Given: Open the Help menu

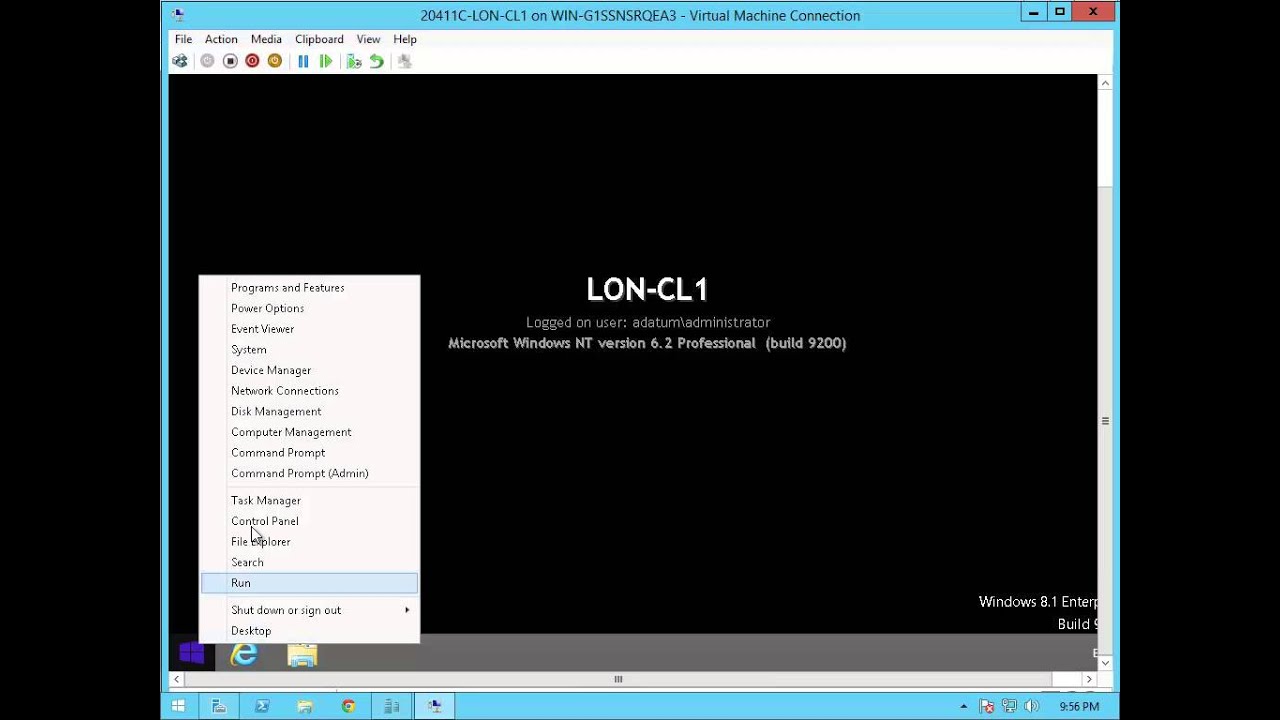Looking at the screenshot, I should [405, 39].
